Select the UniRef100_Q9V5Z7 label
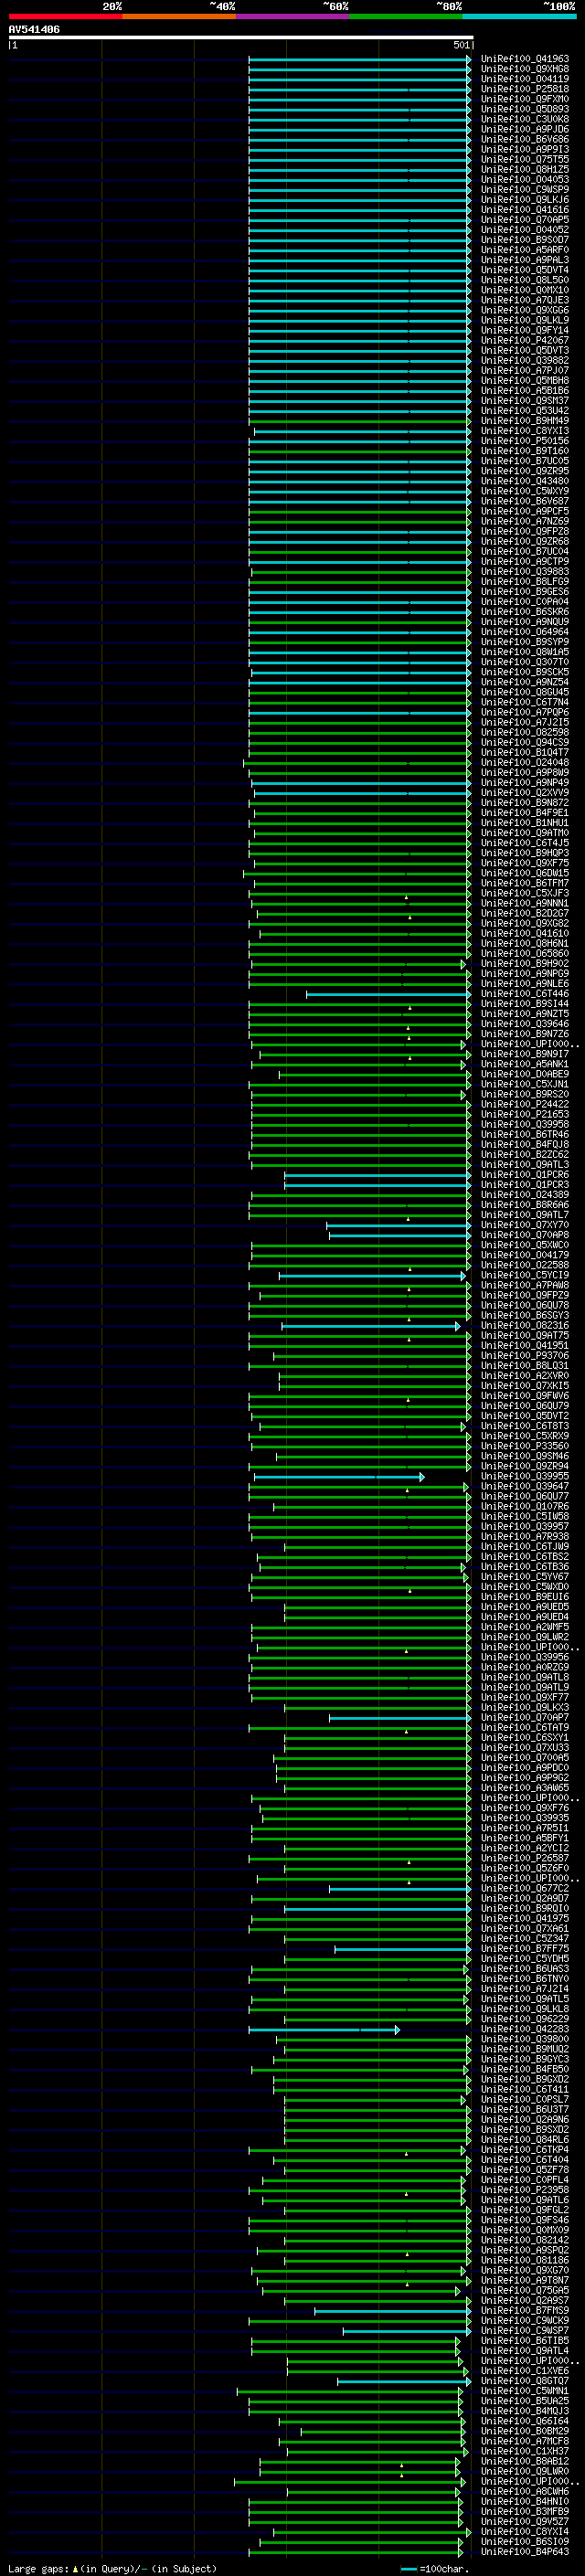The height and width of the screenshot is (2576, 585). pyautogui.click(x=524, y=2522)
